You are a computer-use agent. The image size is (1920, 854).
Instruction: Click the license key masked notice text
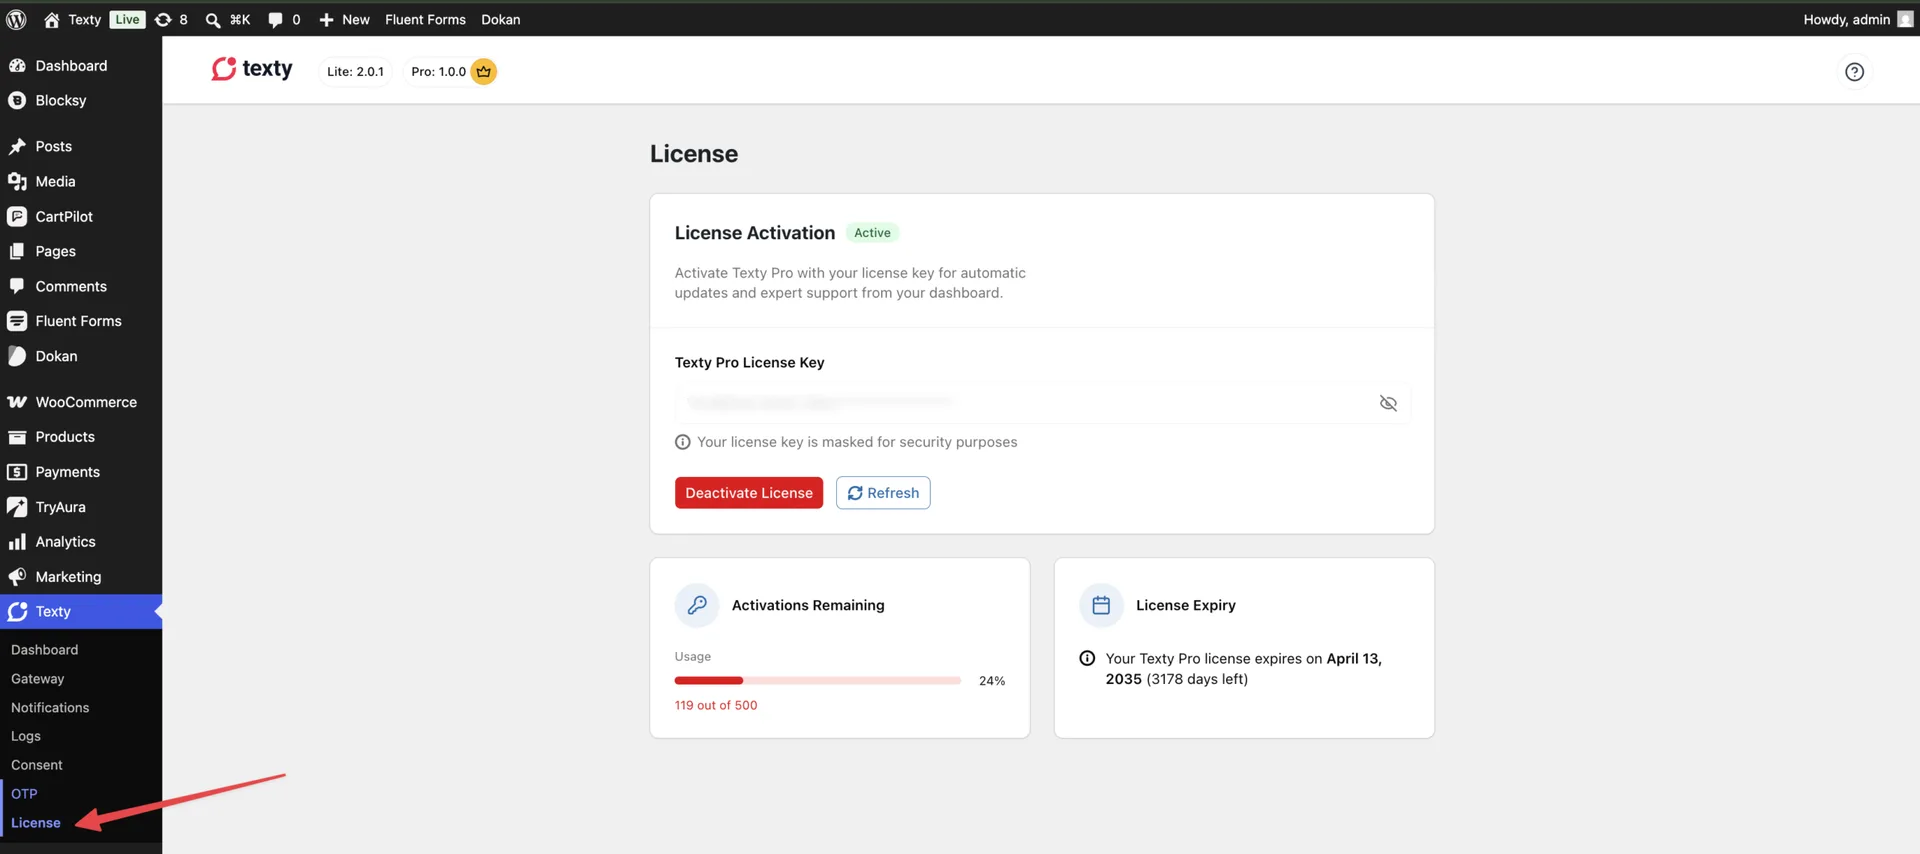(857, 442)
